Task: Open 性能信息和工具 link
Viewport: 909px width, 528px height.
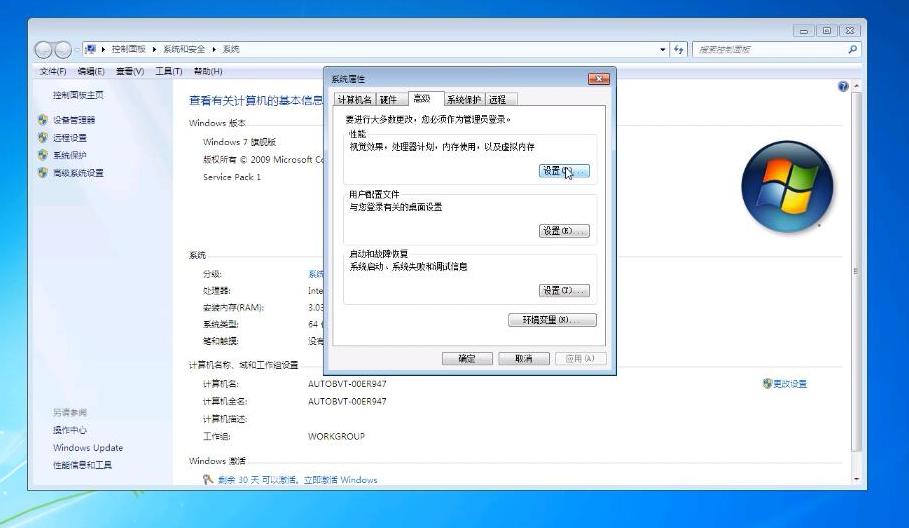Action: pyautogui.click(x=82, y=465)
